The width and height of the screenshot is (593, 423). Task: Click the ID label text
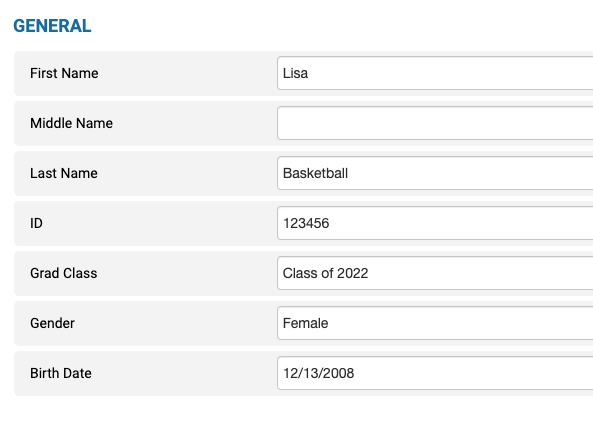tap(36, 223)
